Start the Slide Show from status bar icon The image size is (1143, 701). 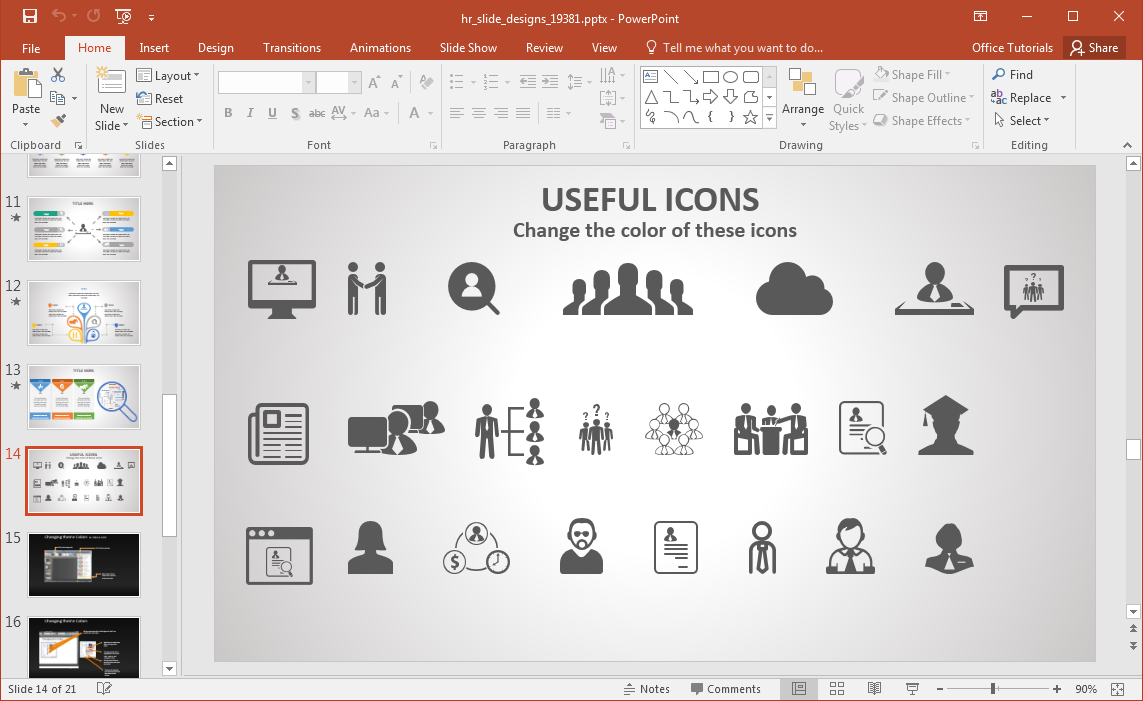click(x=912, y=689)
